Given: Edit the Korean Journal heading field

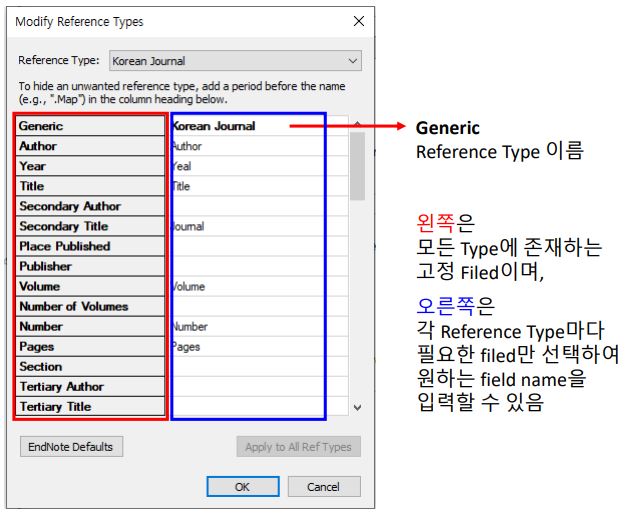Looking at the screenshot, I should [258, 126].
